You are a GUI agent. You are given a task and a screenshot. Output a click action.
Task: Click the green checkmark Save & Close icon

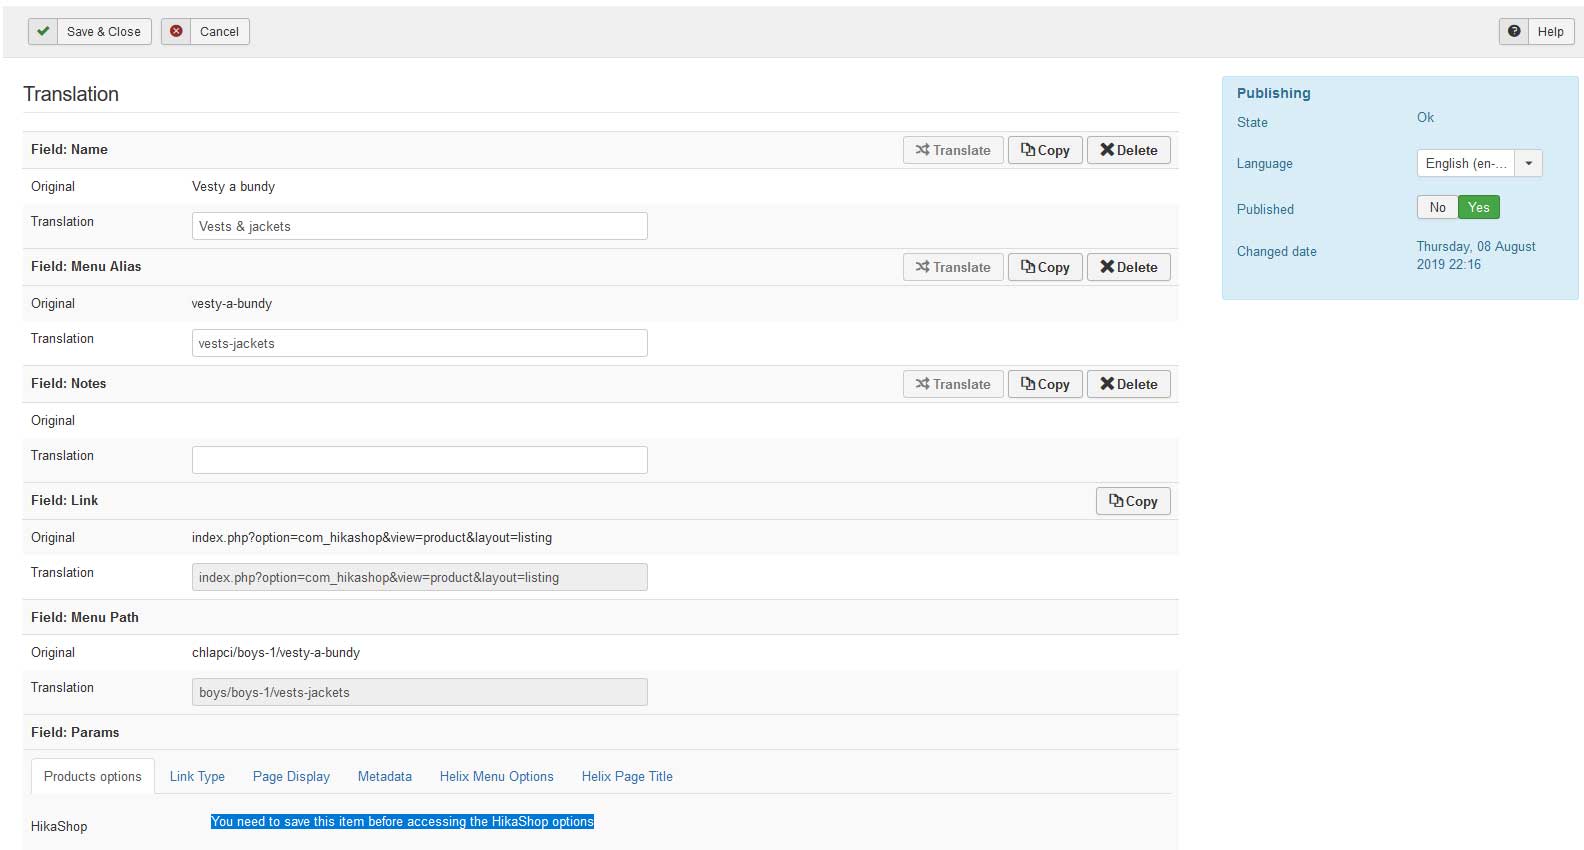point(43,31)
